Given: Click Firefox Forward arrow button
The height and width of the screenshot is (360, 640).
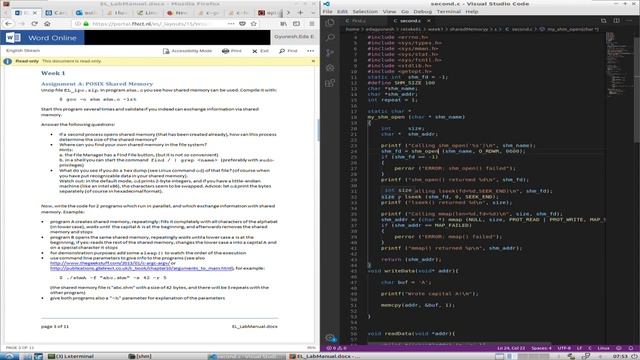Looking at the screenshot, I should coord(22,24).
